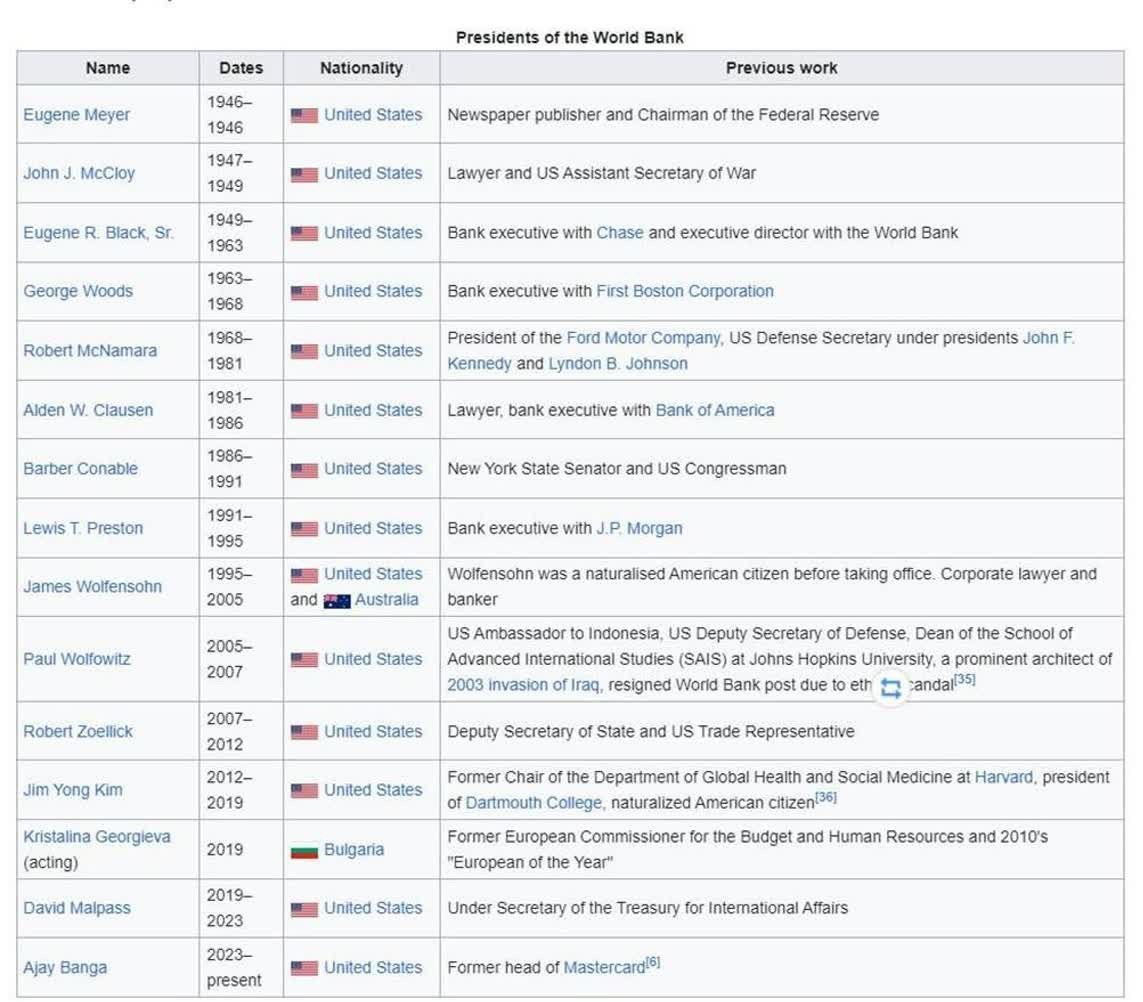Open the Eugene Meyer link
The width and height of the screenshot is (1143, 1002).
(x=77, y=115)
